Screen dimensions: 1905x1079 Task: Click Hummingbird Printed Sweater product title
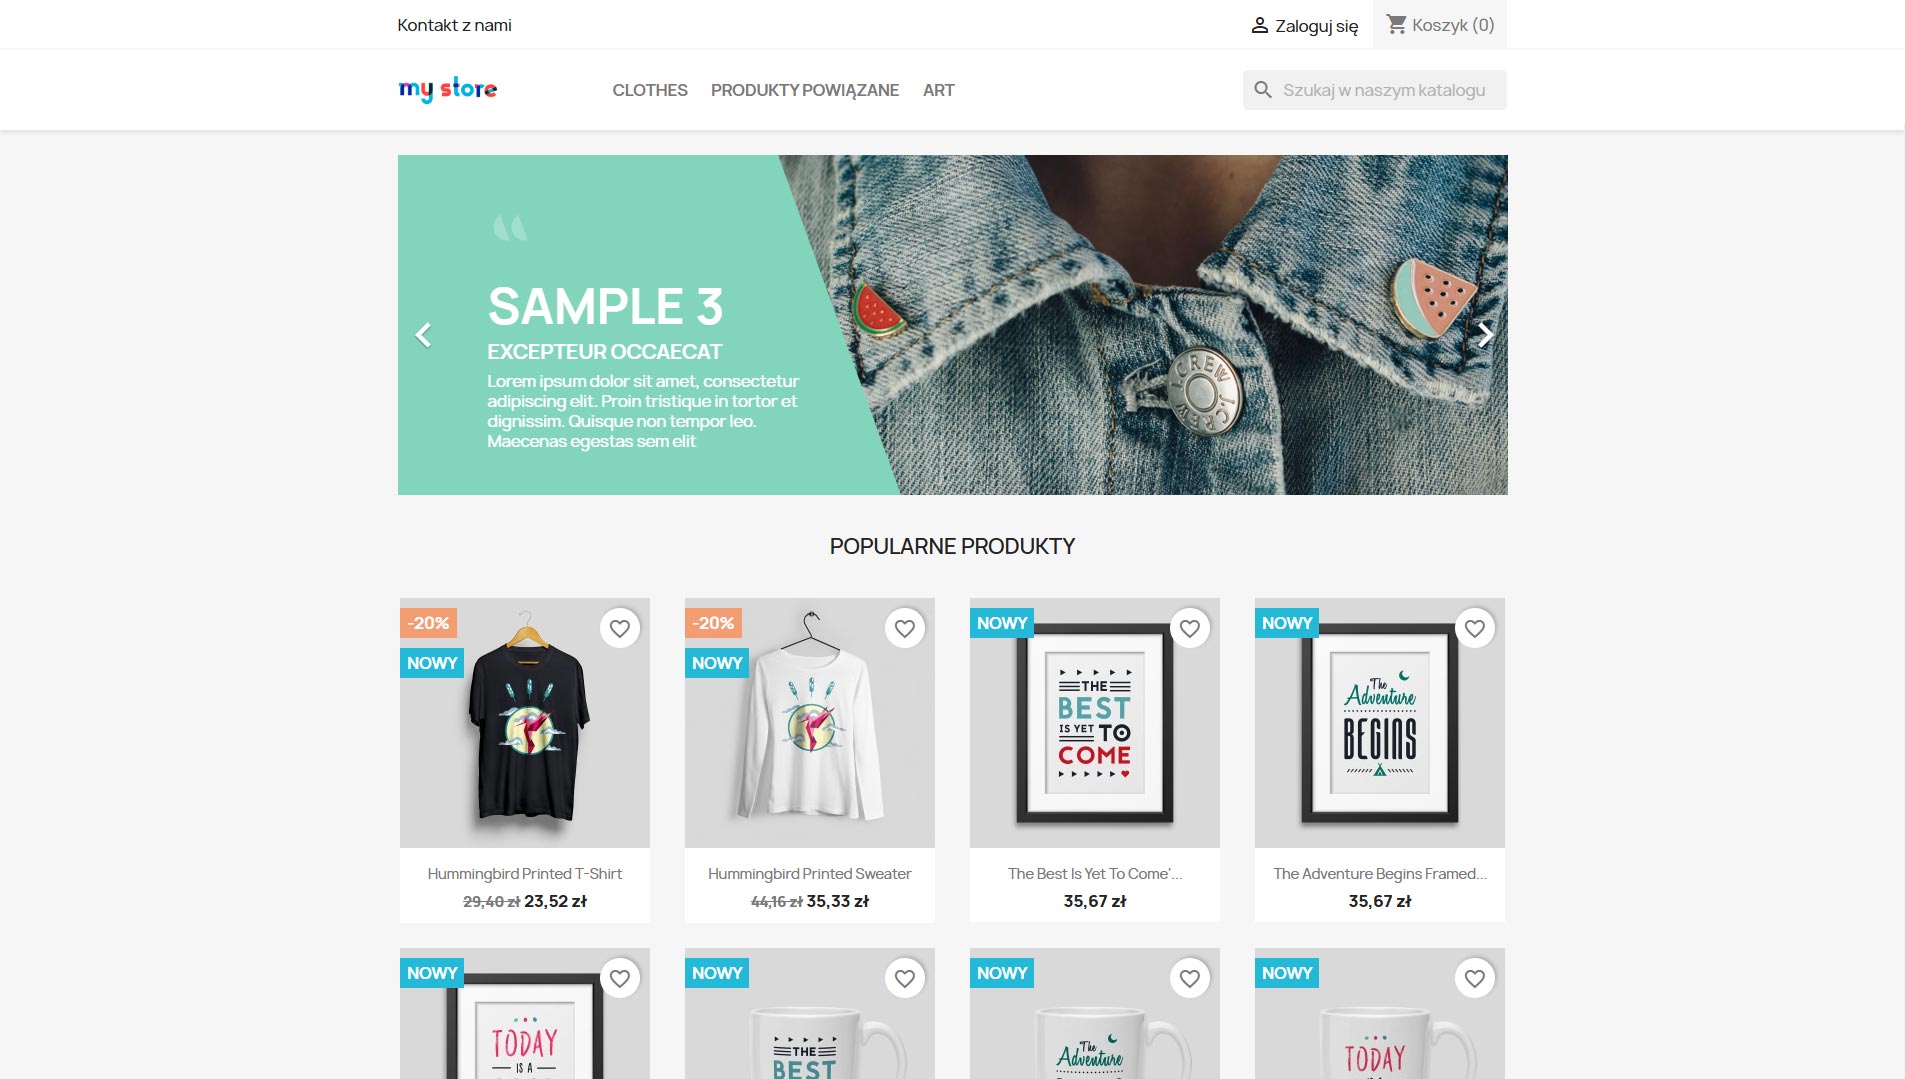810,873
